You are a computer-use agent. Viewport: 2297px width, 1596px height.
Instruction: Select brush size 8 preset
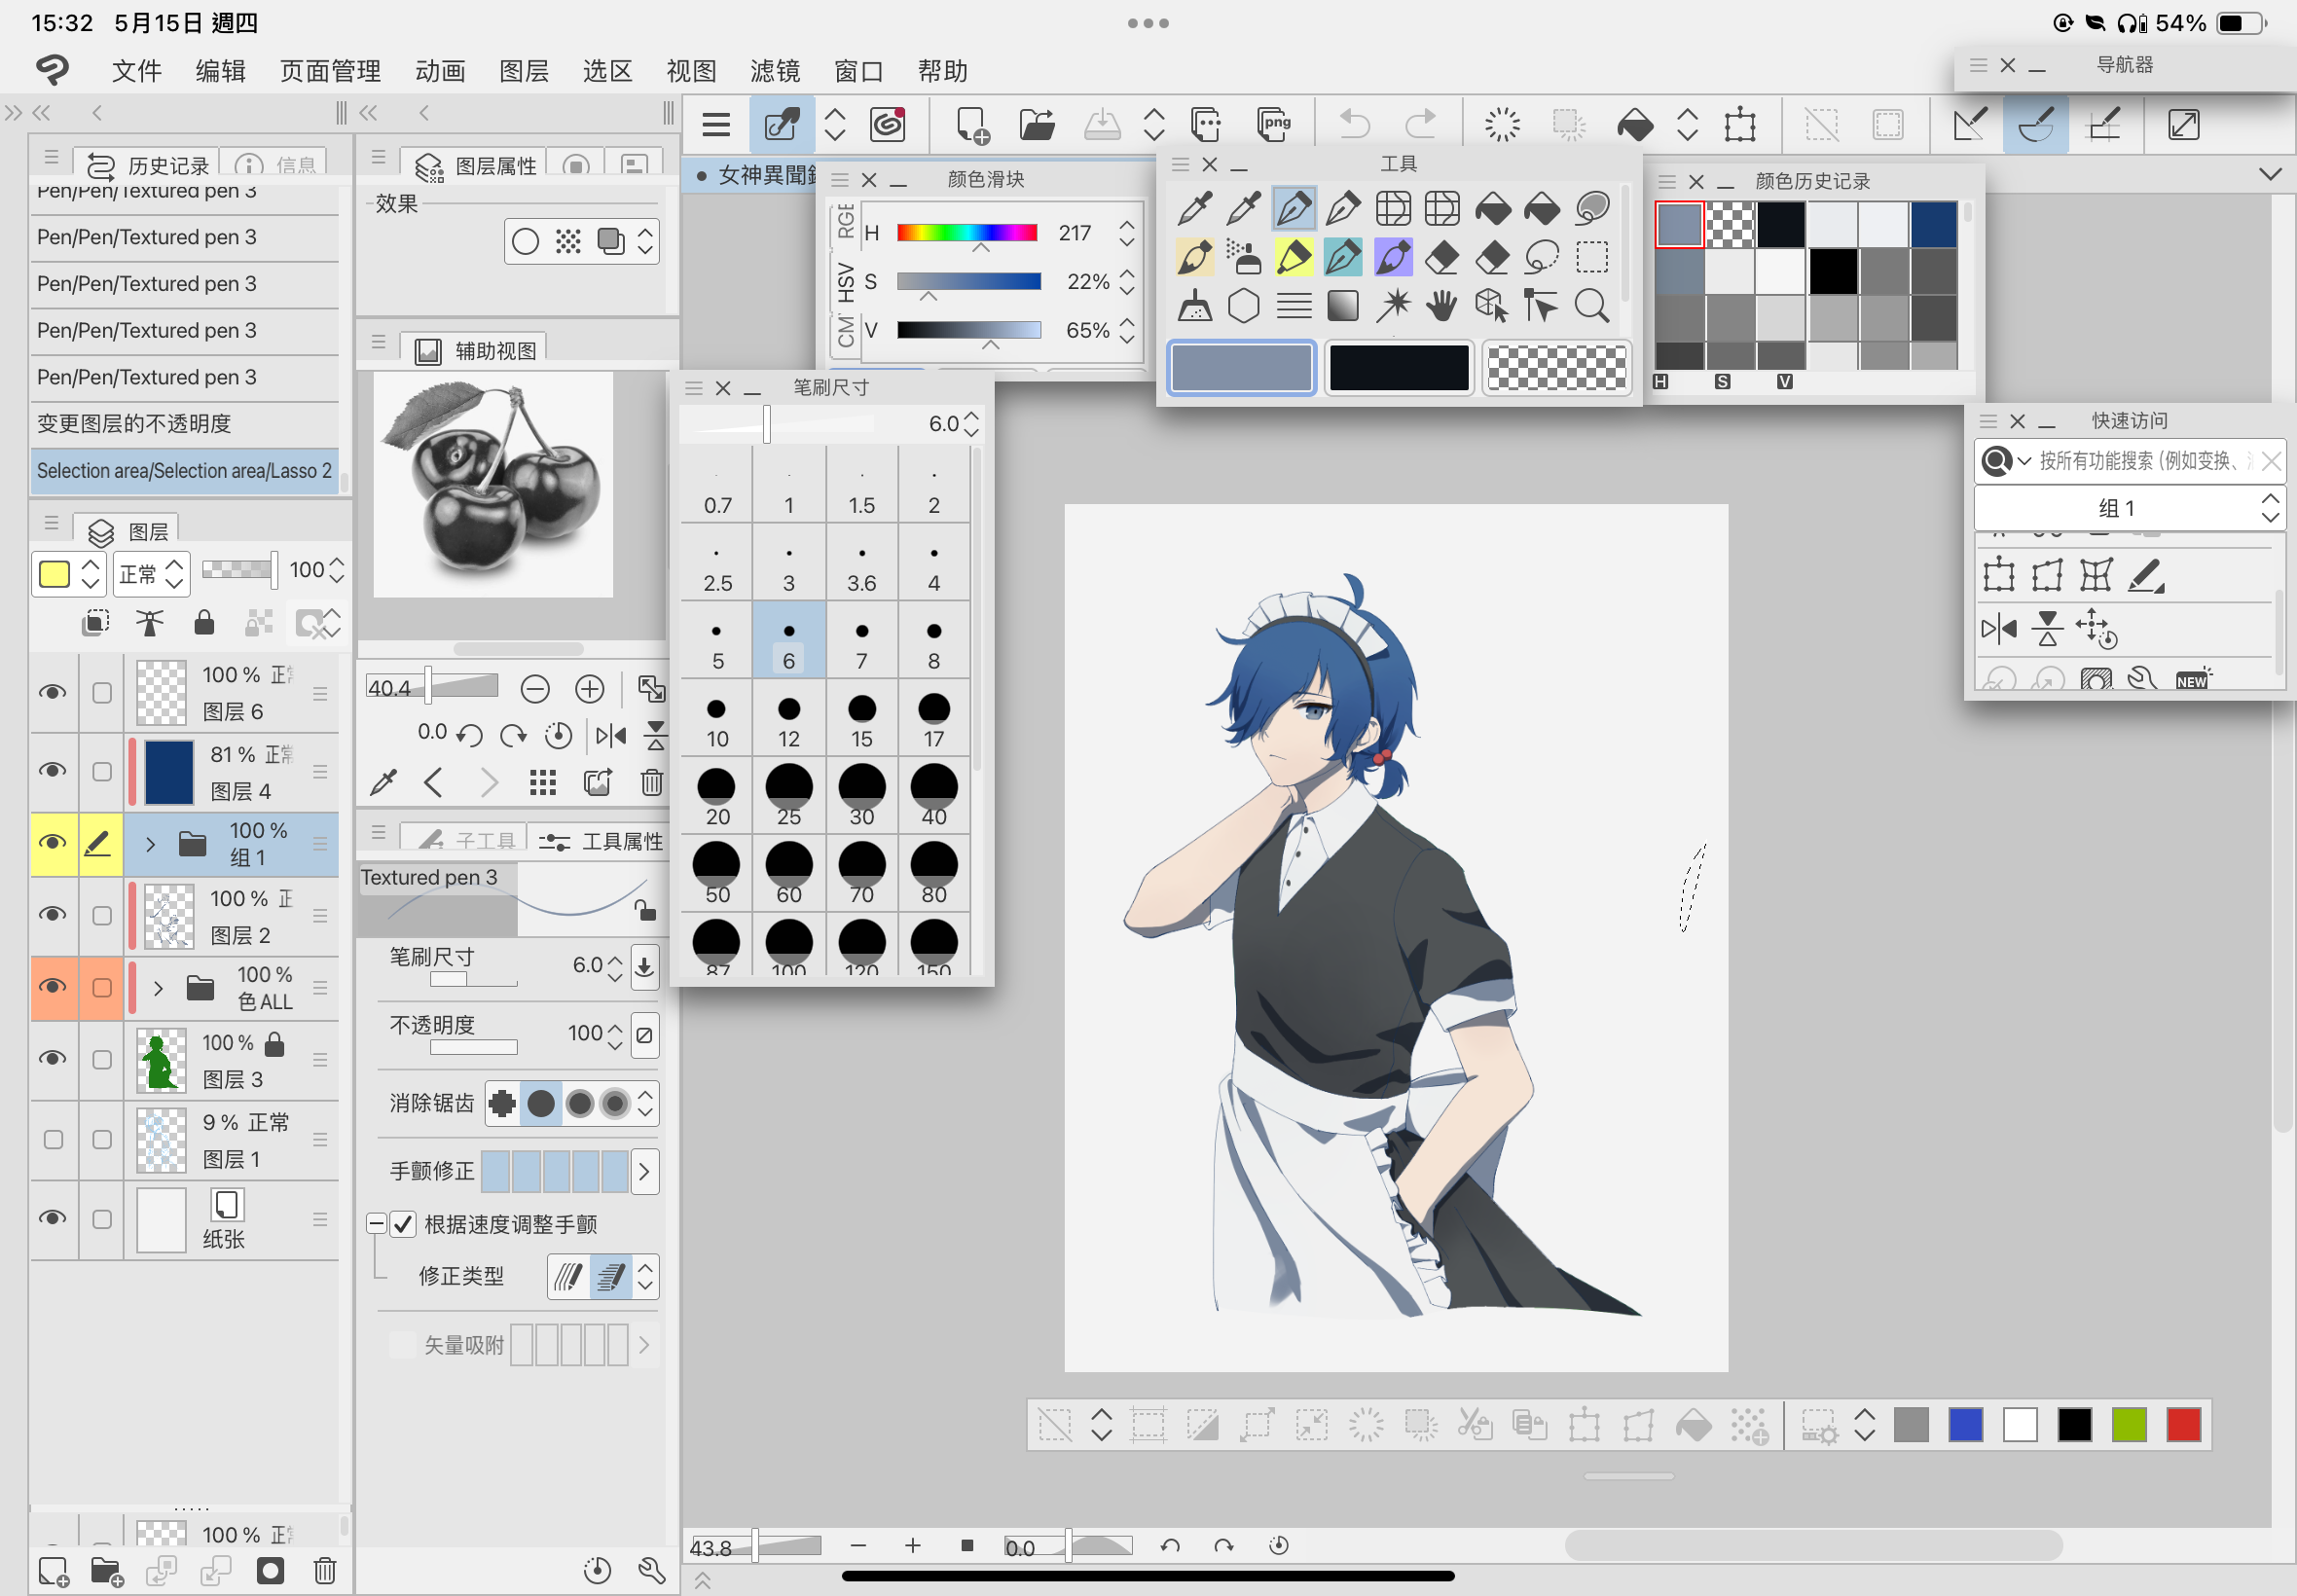pyautogui.click(x=933, y=640)
